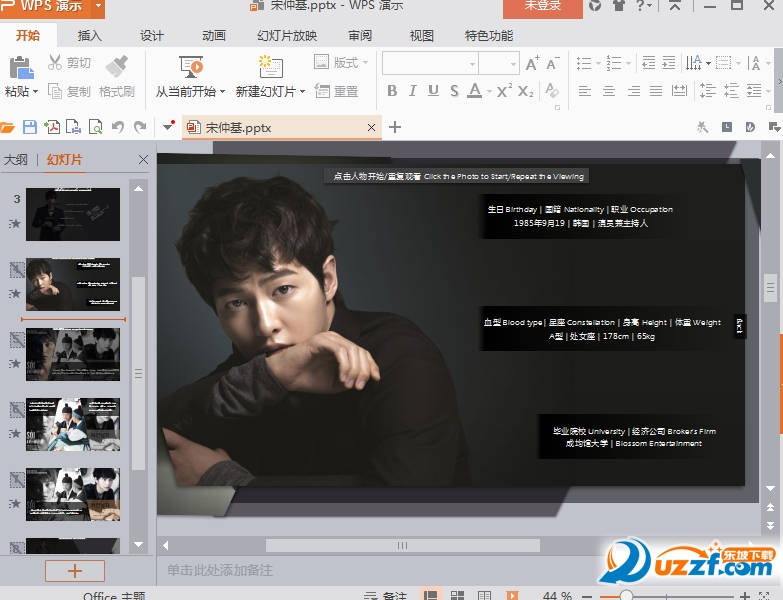Toggle text shadow S button

[x=454, y=91]
